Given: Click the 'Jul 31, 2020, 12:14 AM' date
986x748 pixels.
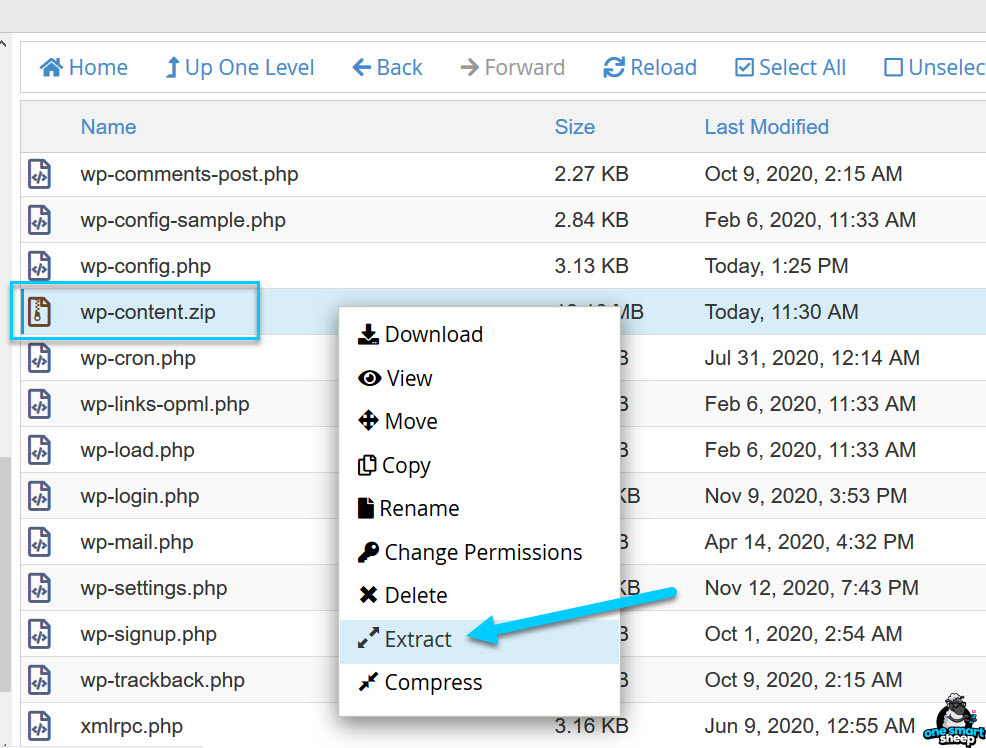Looking at the screenshot, I should [812, 358].
